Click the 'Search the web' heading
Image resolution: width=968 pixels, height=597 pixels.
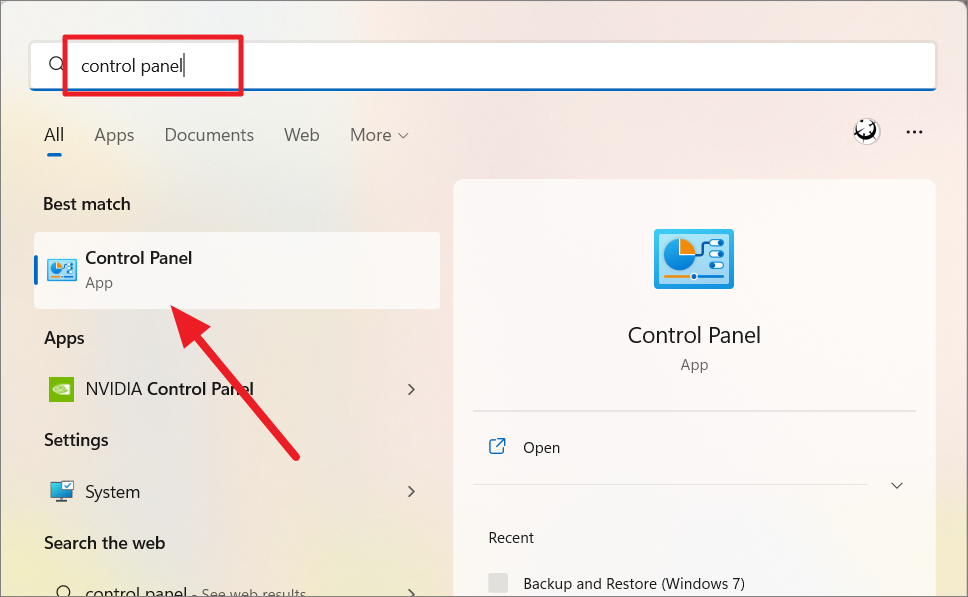point(104,543)
